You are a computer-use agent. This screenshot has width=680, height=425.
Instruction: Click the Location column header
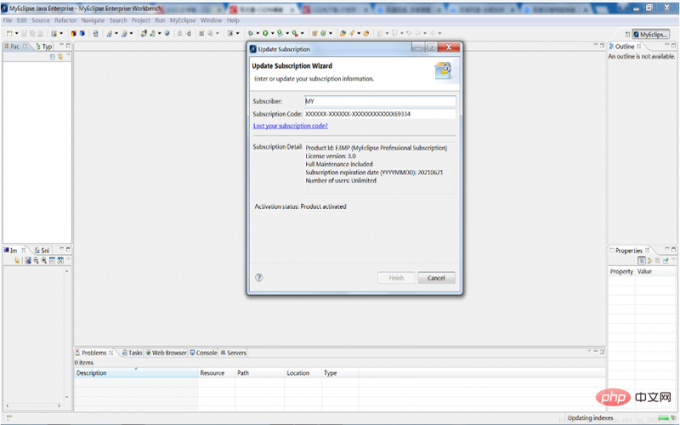tap(303, 373)
